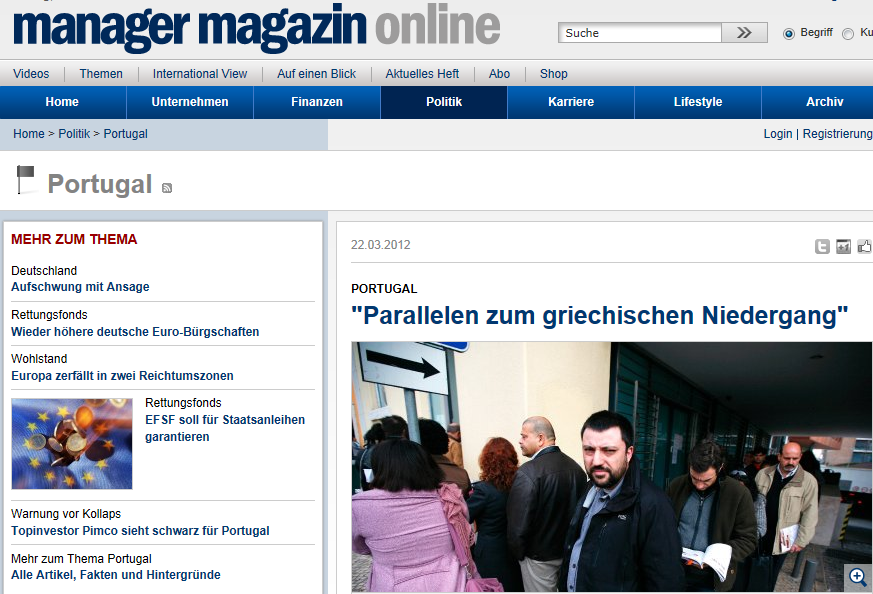Share article via Twitter icon
This screenshot has height=594, width=873.
click(x=822, y=247)
